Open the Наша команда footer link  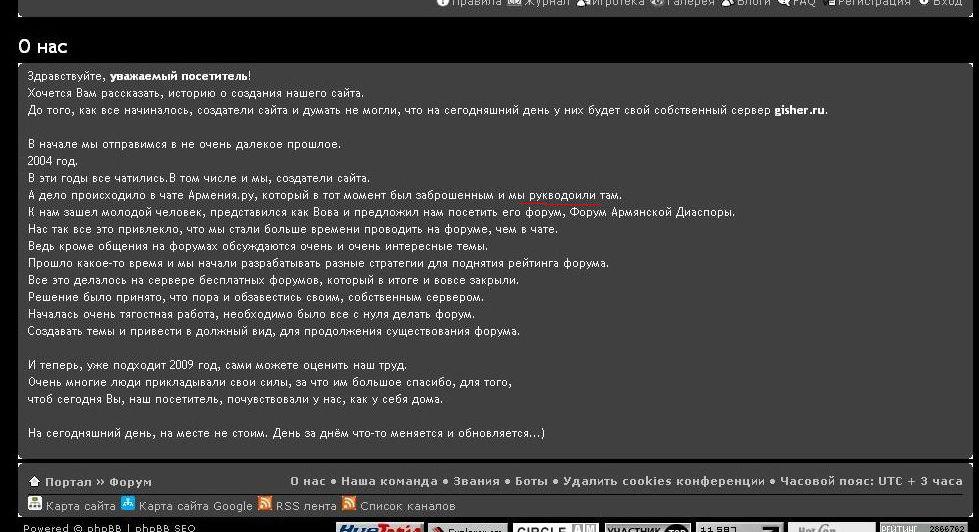coord(396,481)
